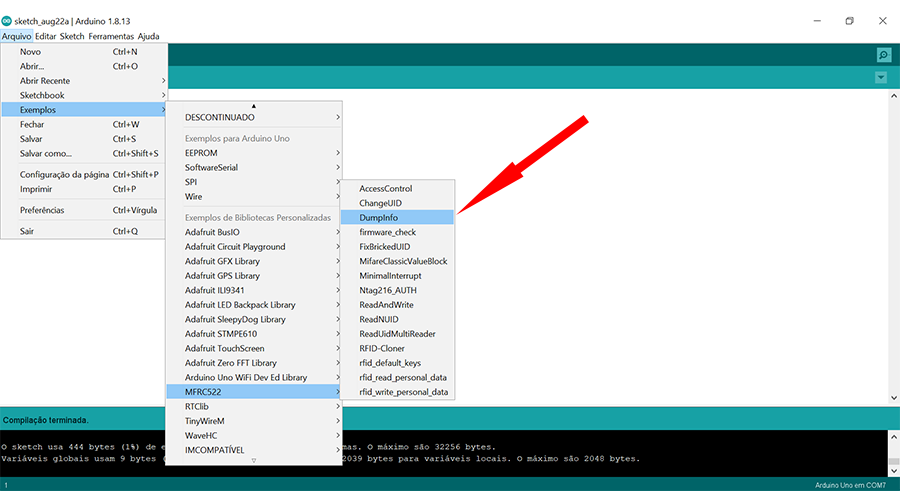Restore down the Arduino window

849,20
